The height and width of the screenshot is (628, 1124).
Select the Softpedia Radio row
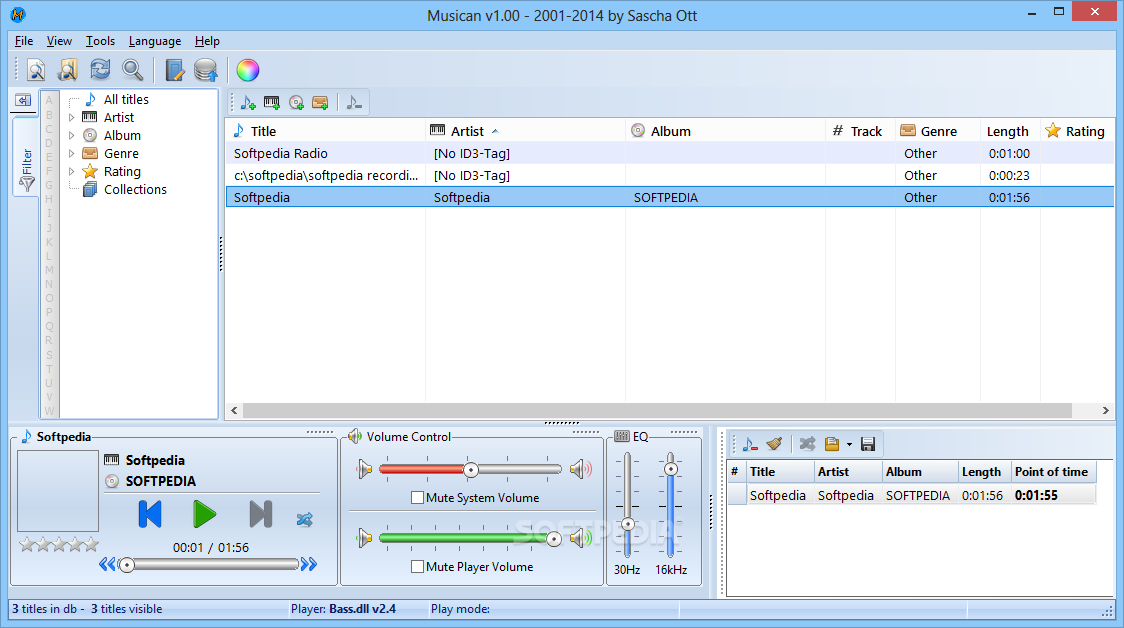tap(670, 153)
